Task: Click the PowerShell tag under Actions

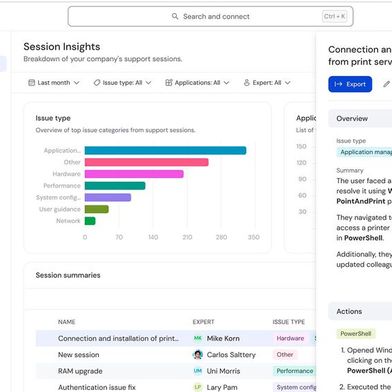Action: click(x=356, y=334)
